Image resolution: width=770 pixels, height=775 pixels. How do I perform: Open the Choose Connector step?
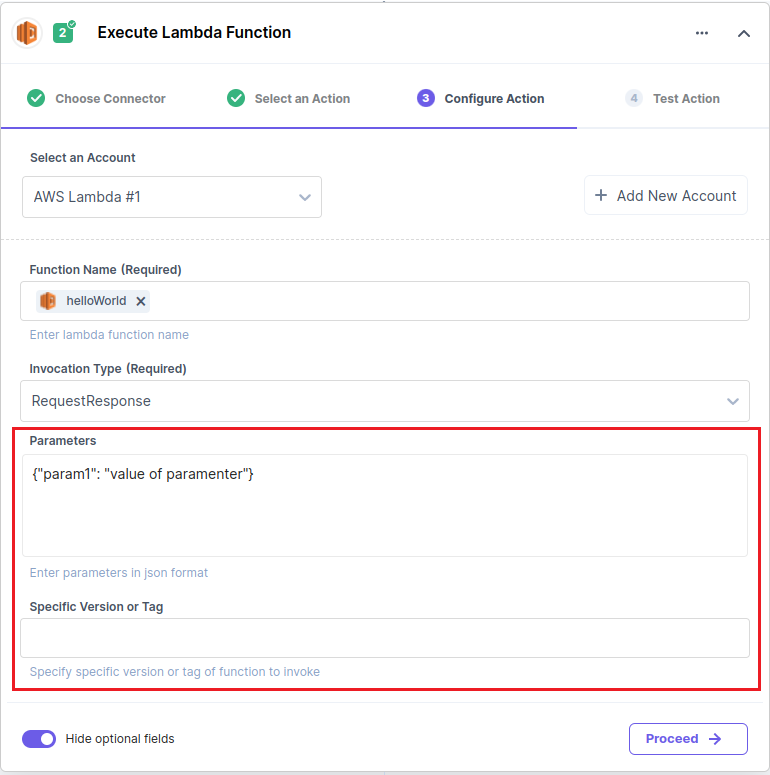point(96,98)
